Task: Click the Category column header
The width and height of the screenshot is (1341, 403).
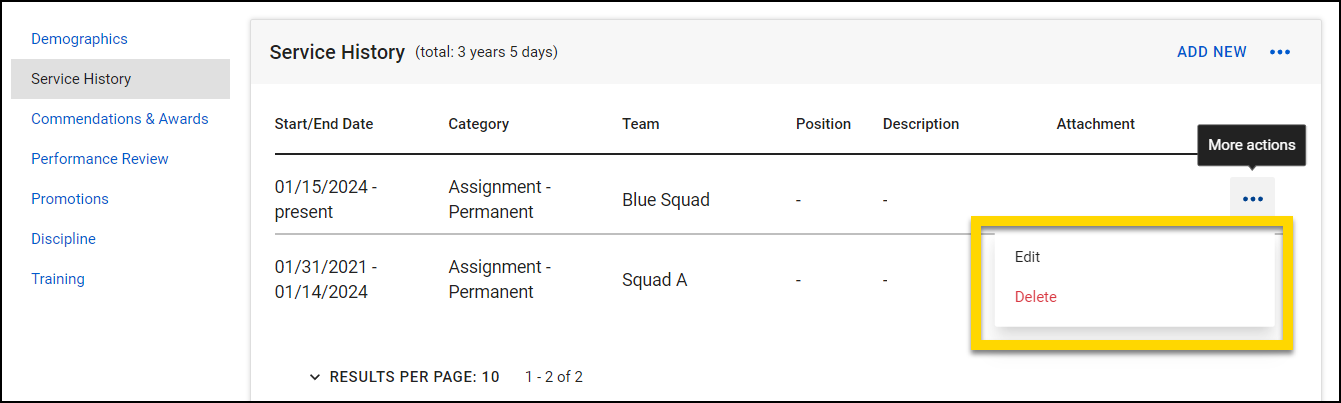Action: 478,124
